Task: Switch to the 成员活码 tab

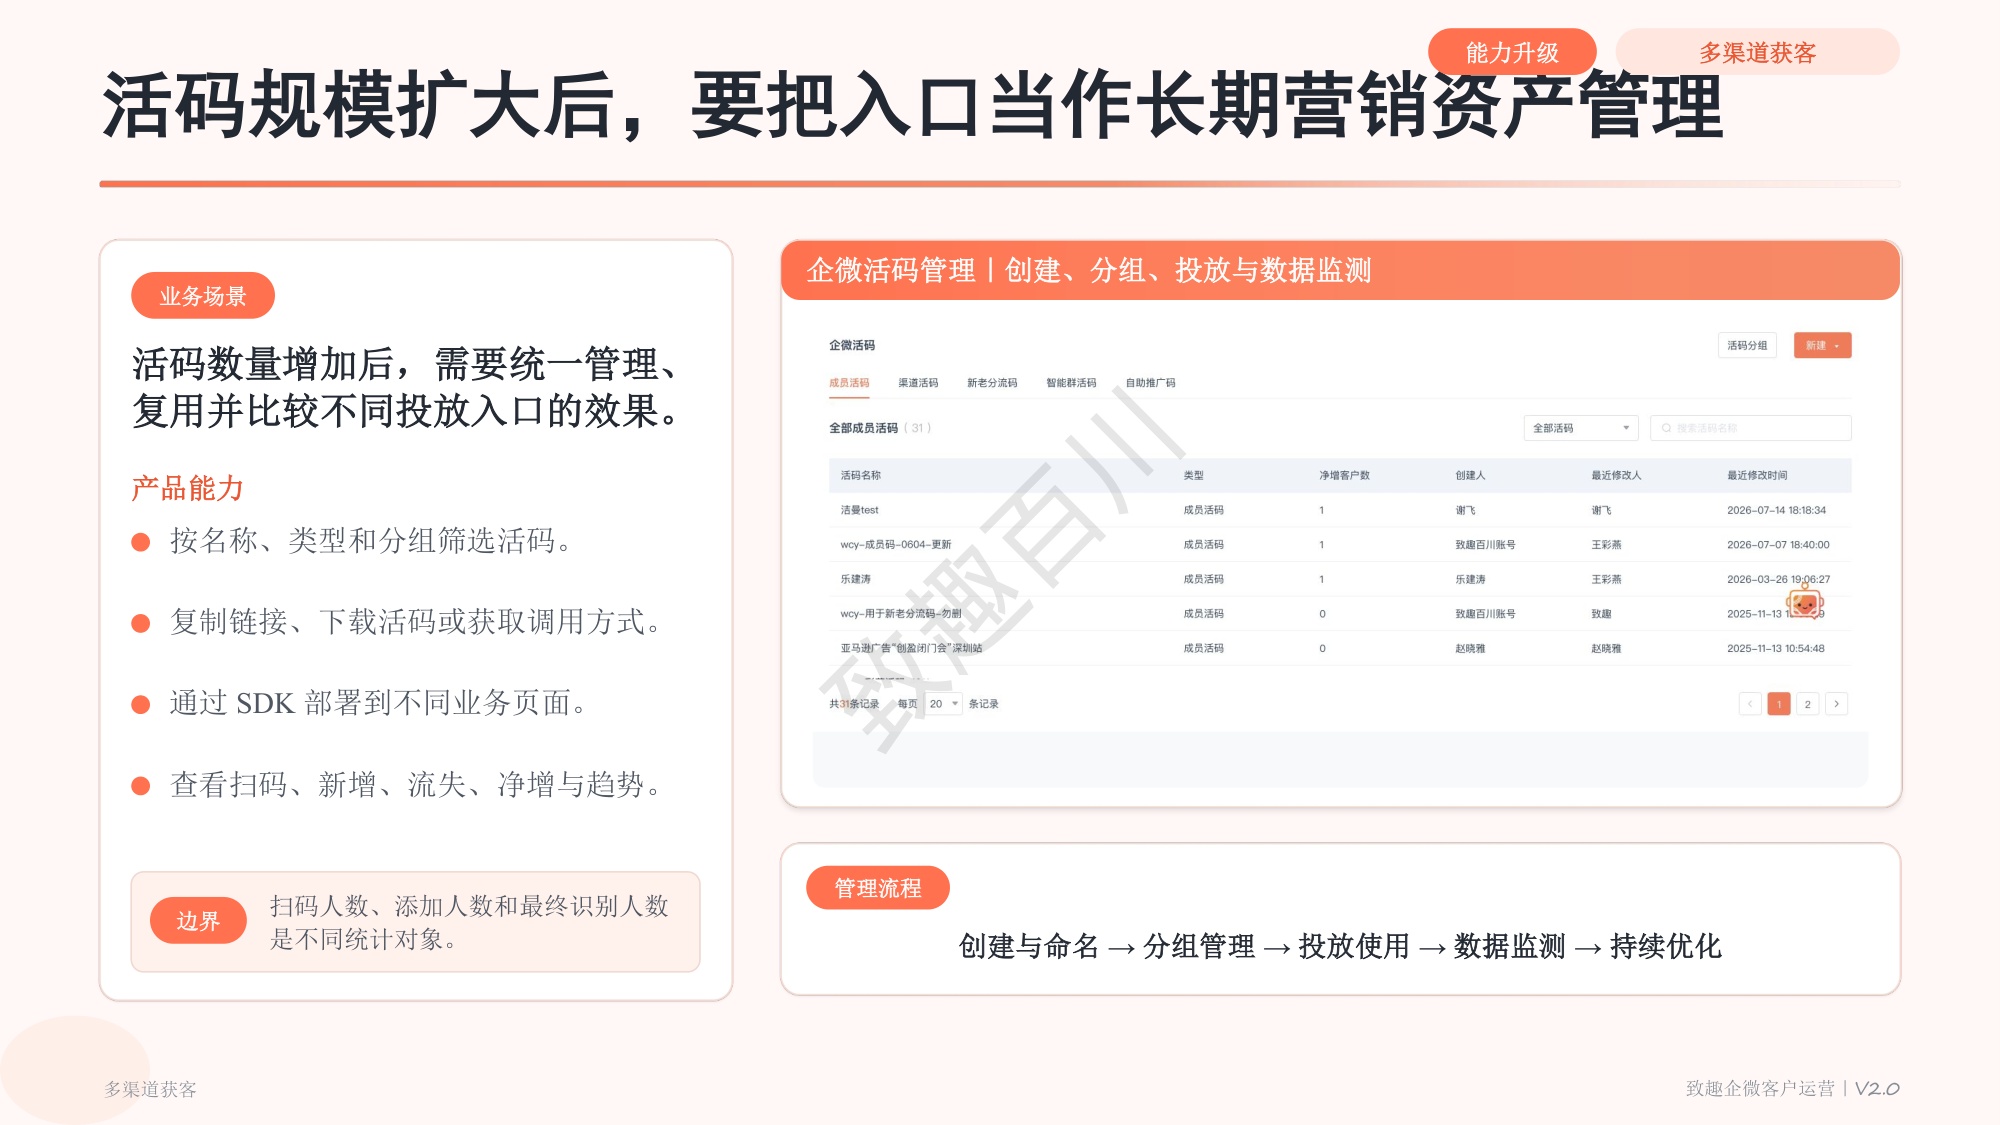Action: pos(849,383)
